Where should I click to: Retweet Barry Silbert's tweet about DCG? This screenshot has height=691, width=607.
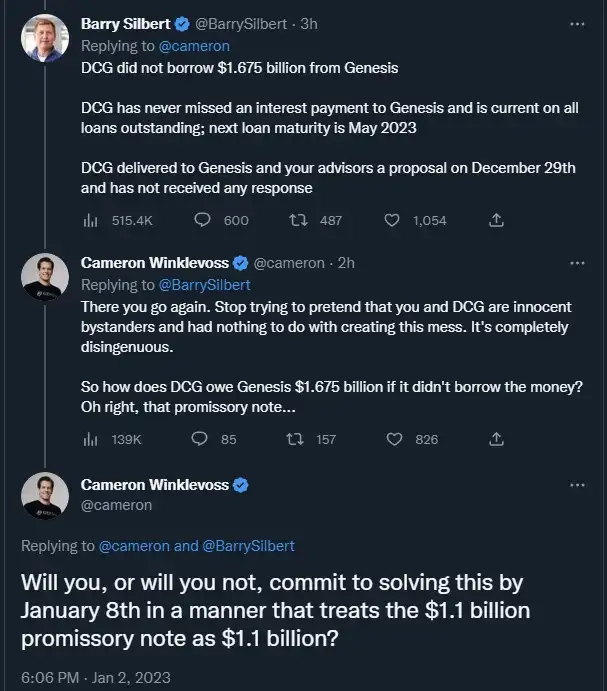tap(298, 220)
